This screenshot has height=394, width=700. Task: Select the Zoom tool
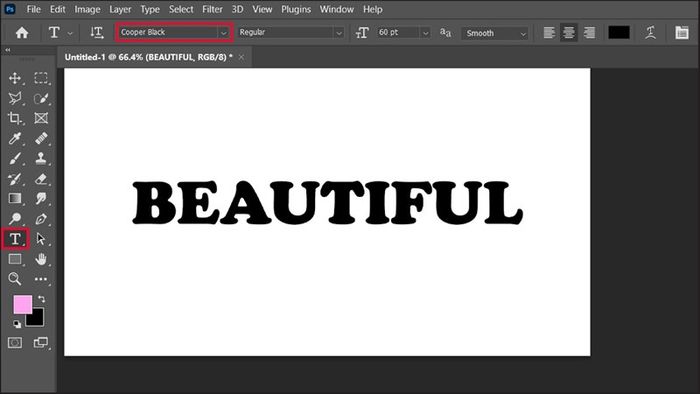coord(15,279)
